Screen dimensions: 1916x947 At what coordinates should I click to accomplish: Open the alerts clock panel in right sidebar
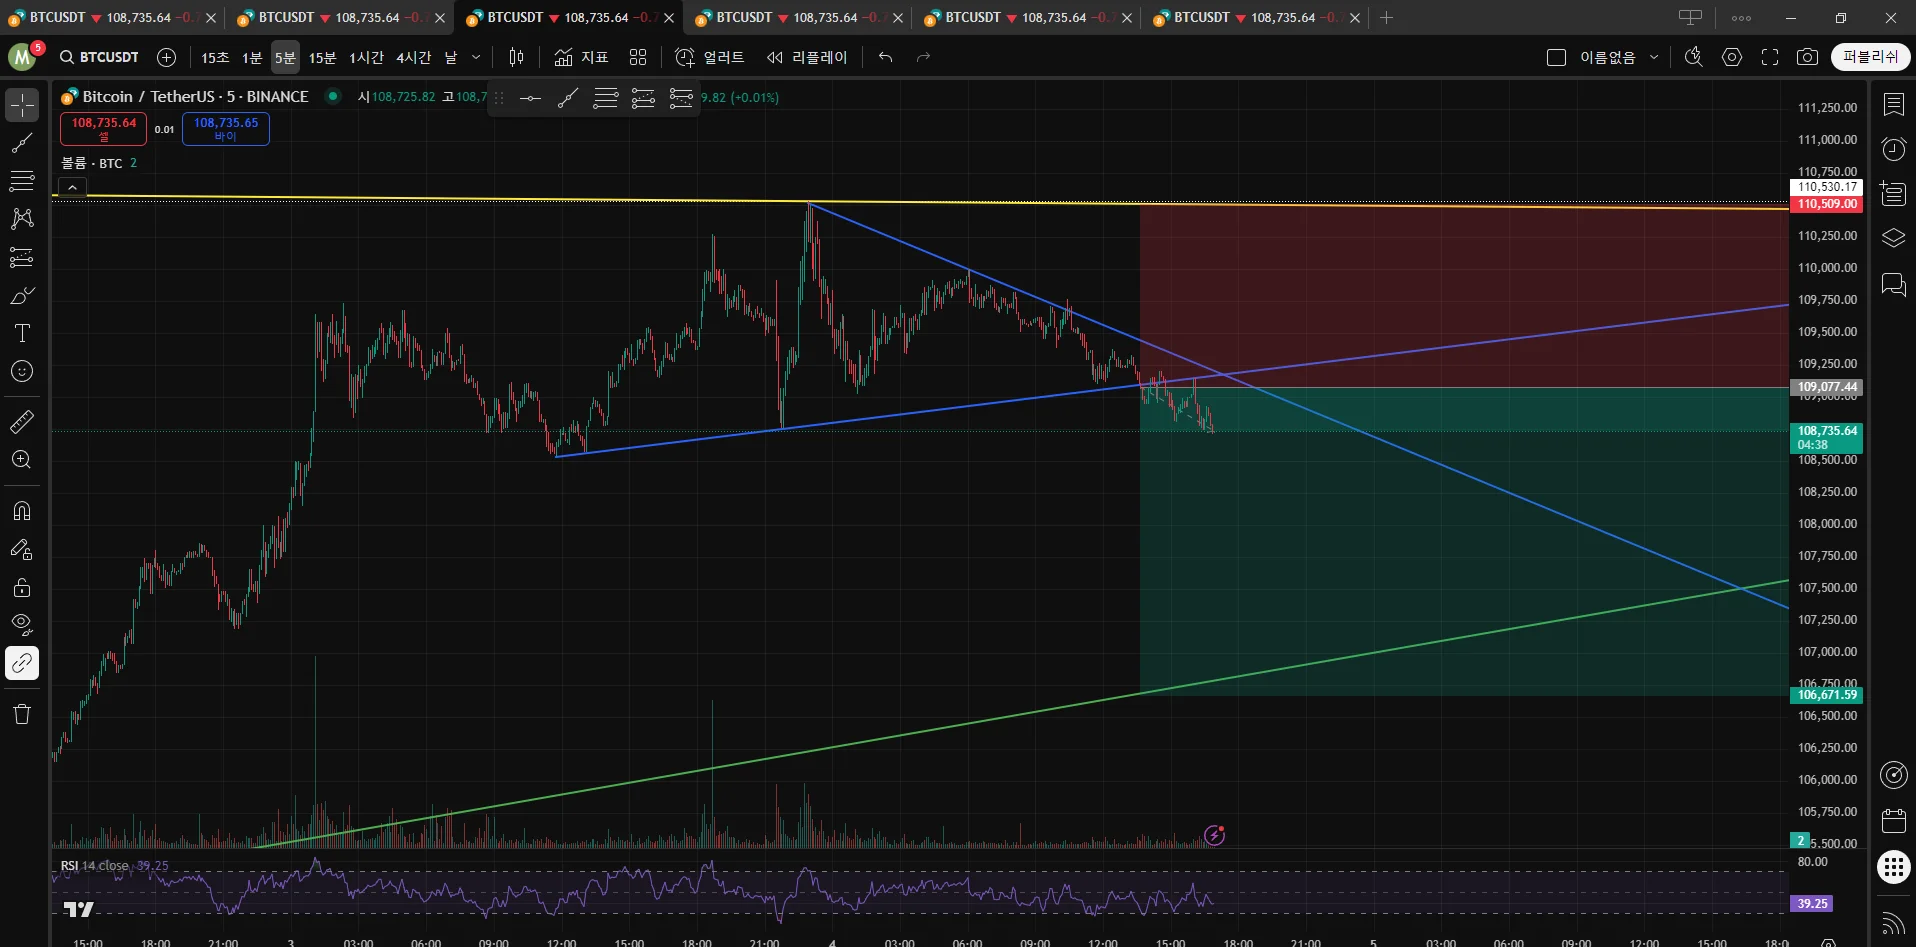(1893, 150)
